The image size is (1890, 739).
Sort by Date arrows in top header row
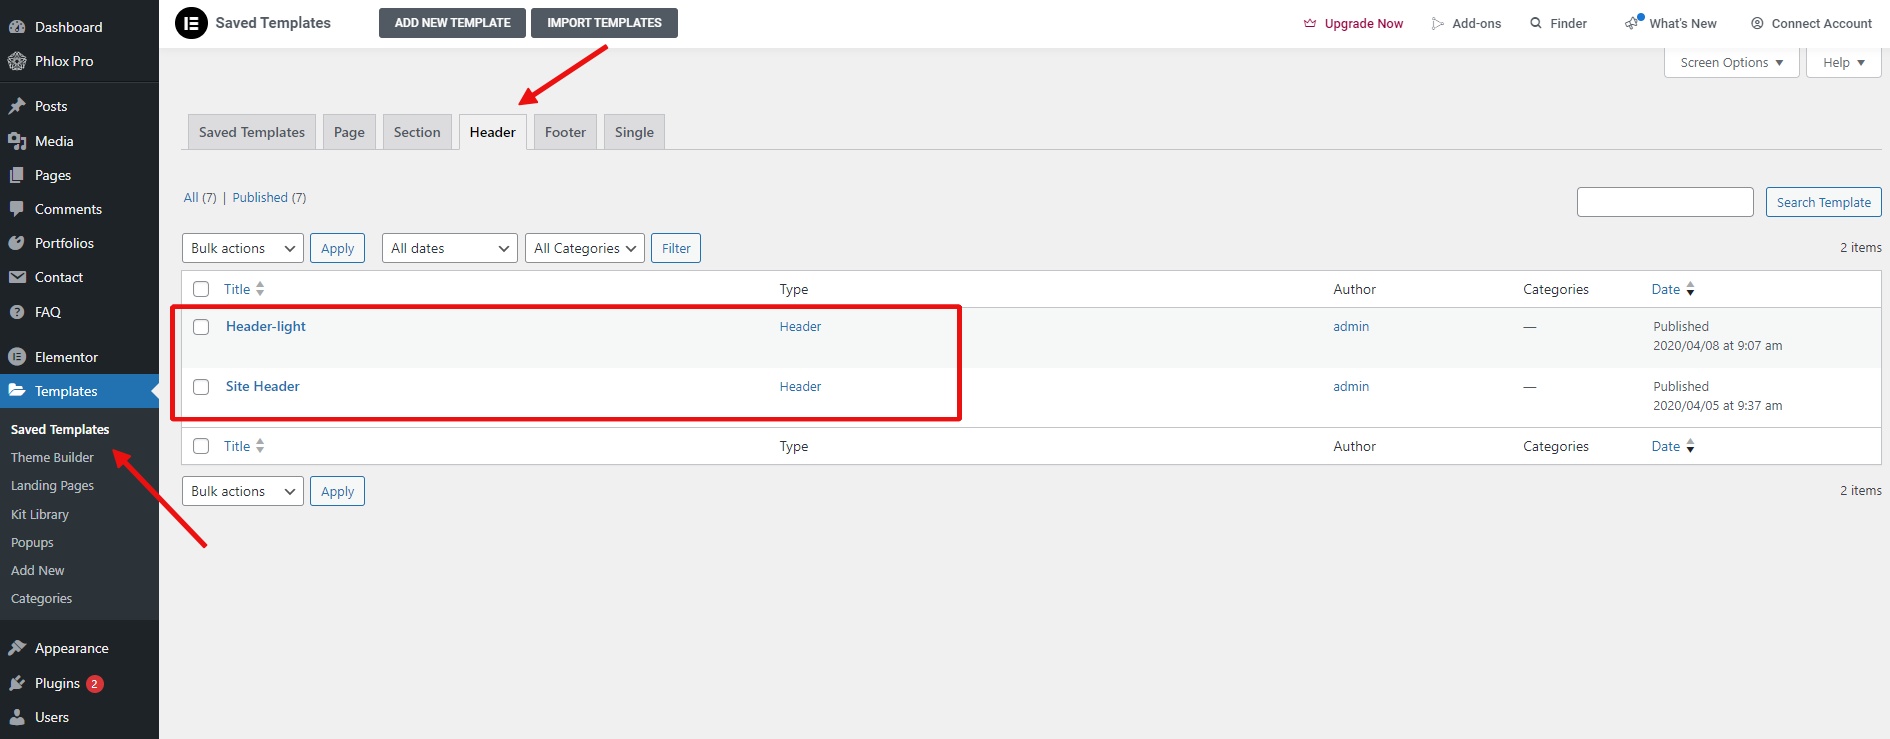1690,289
